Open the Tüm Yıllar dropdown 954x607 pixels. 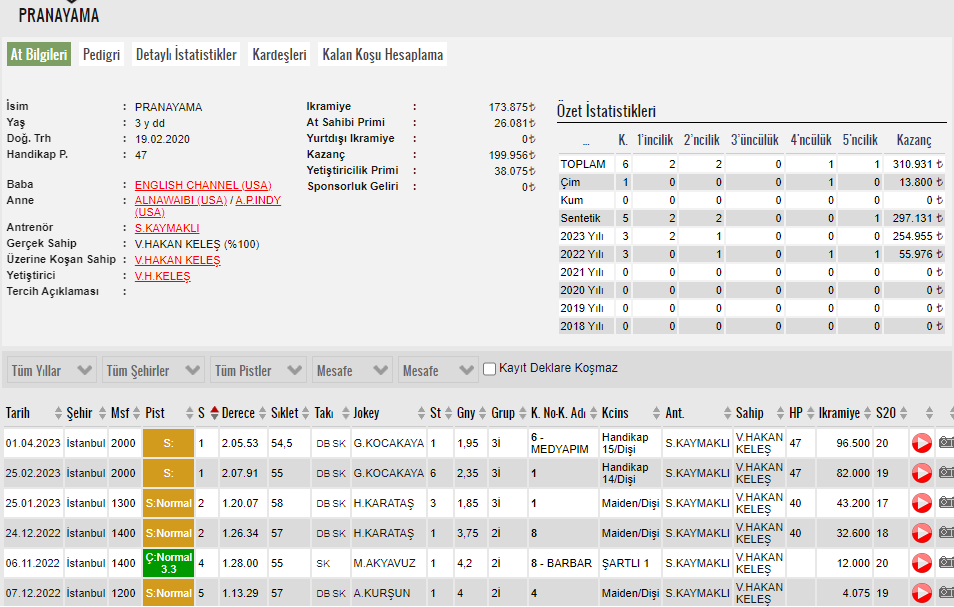(53, 371)
